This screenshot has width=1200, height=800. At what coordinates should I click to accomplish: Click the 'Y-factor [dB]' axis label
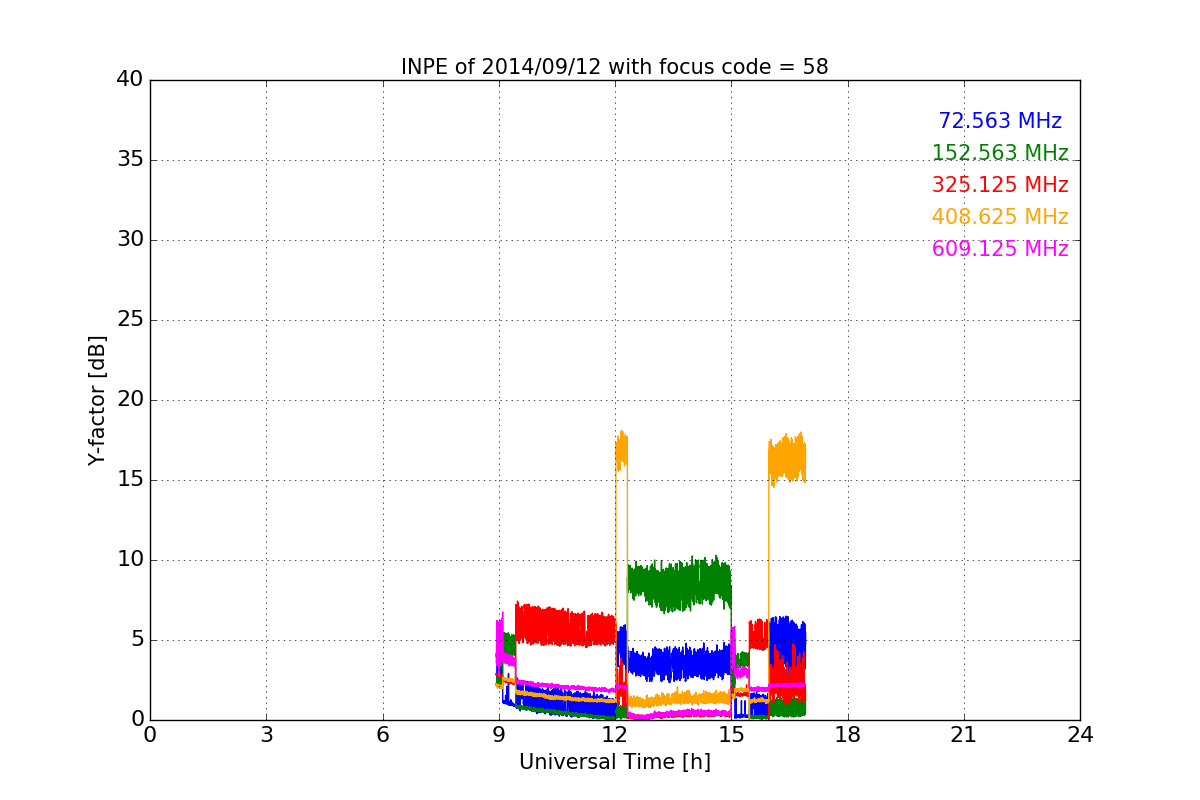pyautogui.click(x=97, y=400)
